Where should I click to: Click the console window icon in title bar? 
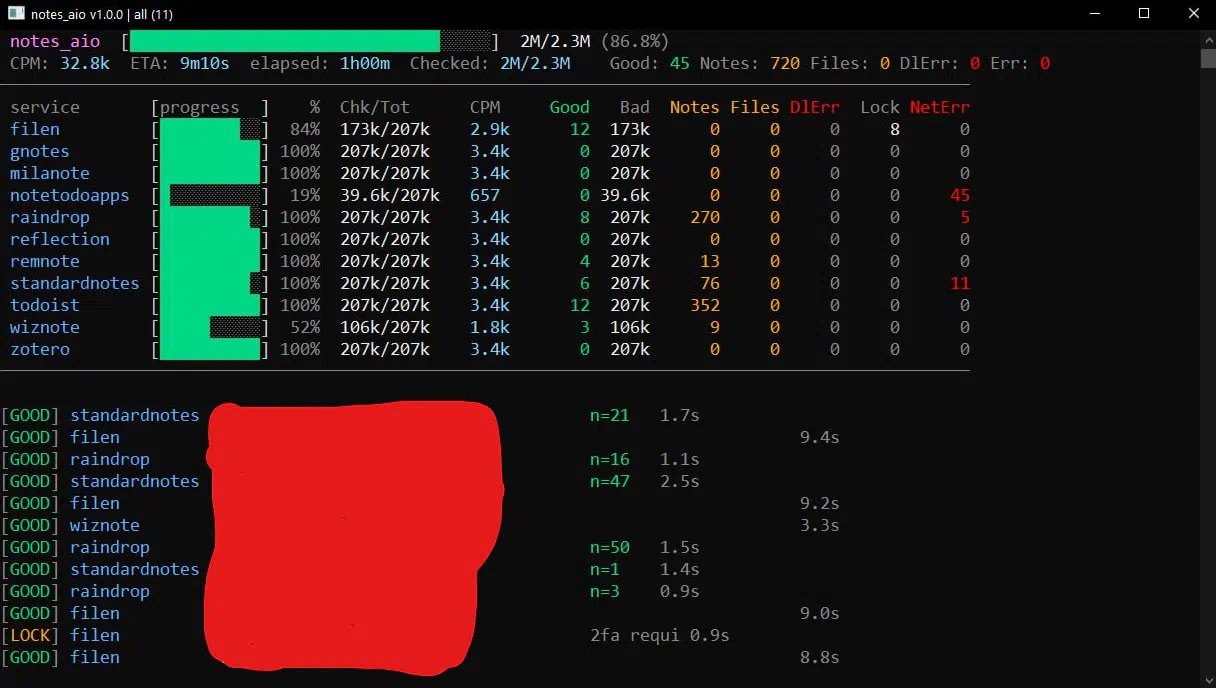coord(16,13)
